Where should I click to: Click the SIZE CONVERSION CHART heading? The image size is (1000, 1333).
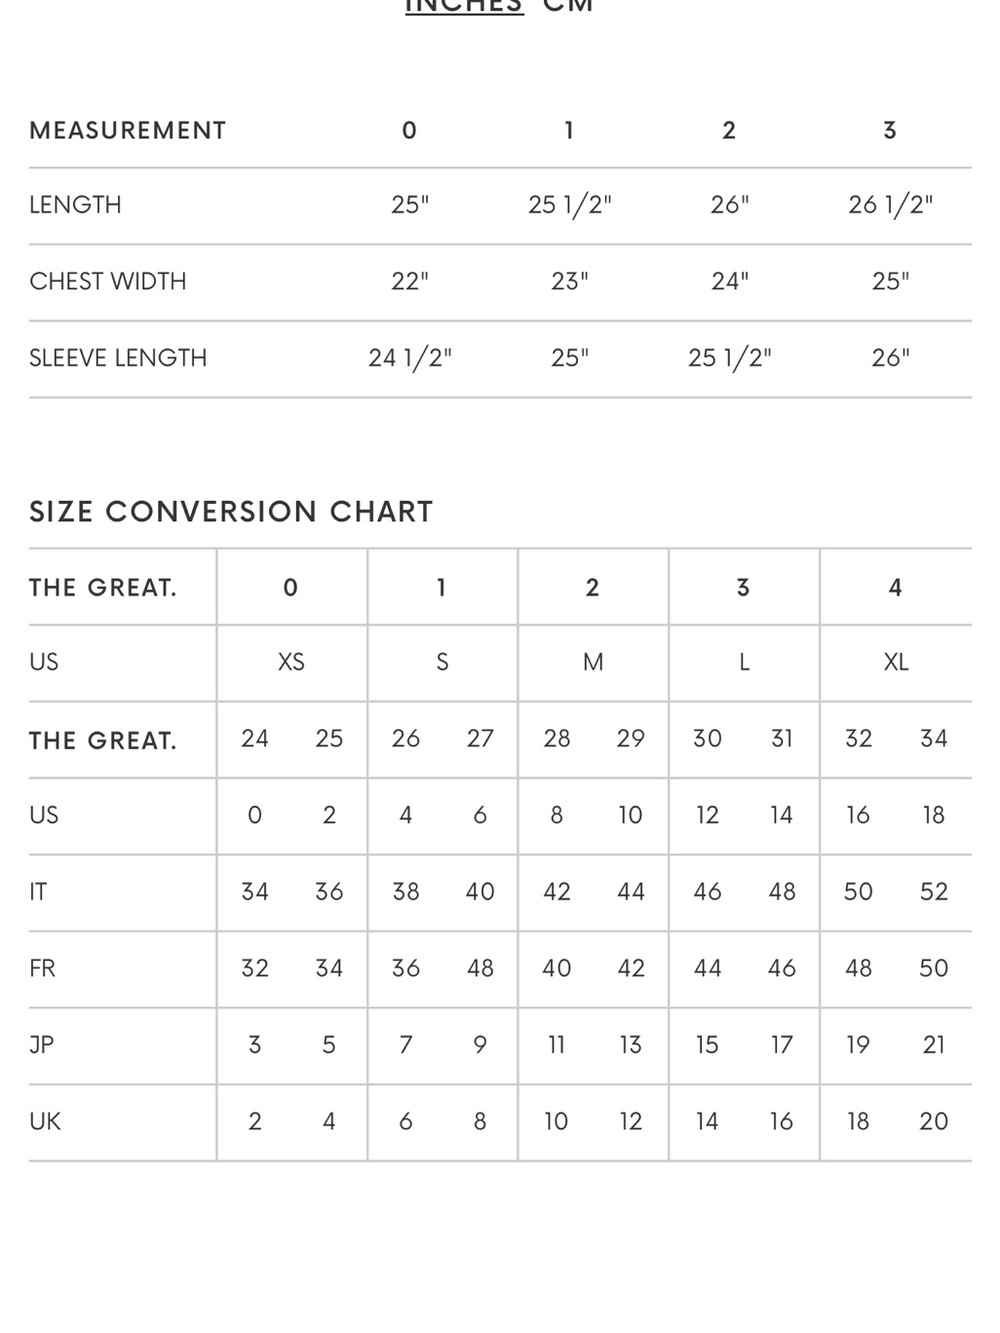point(231,511)
